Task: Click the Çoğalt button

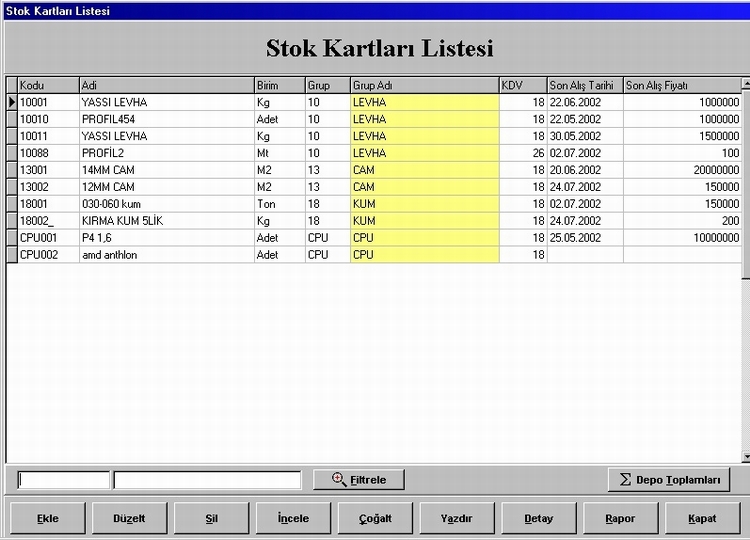Action: (375, 518)
